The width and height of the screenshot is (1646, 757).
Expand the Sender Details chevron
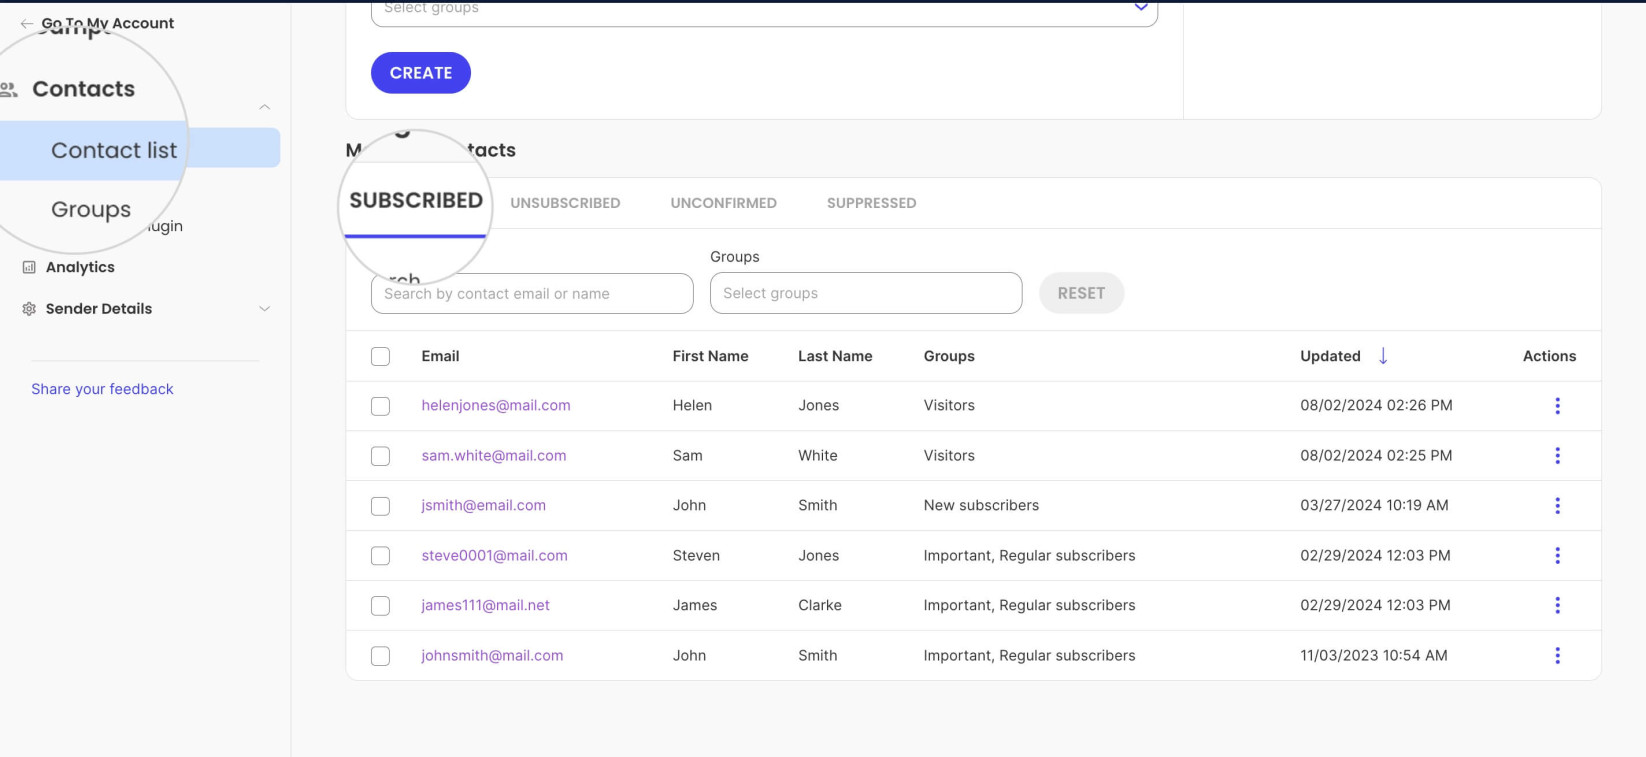point(264,309)
